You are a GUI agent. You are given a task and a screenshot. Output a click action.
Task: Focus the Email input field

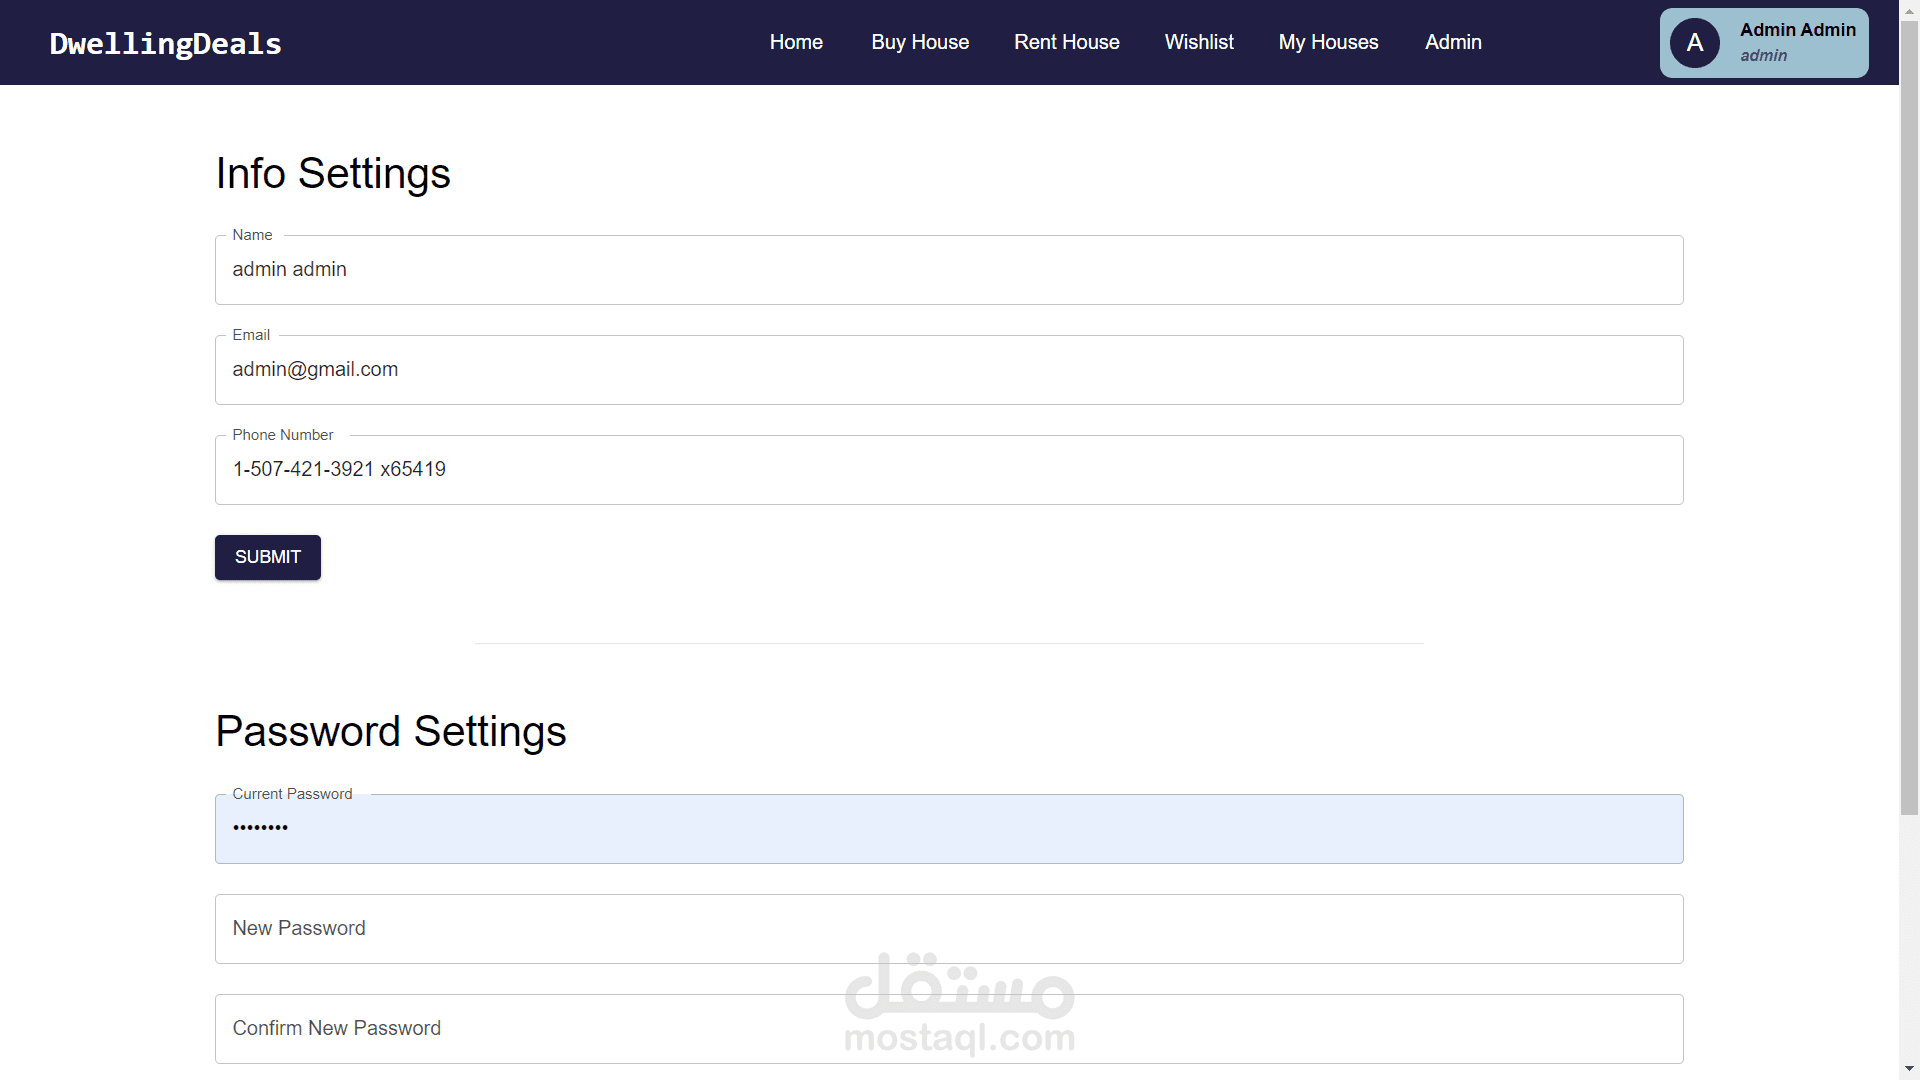(948, 370)
